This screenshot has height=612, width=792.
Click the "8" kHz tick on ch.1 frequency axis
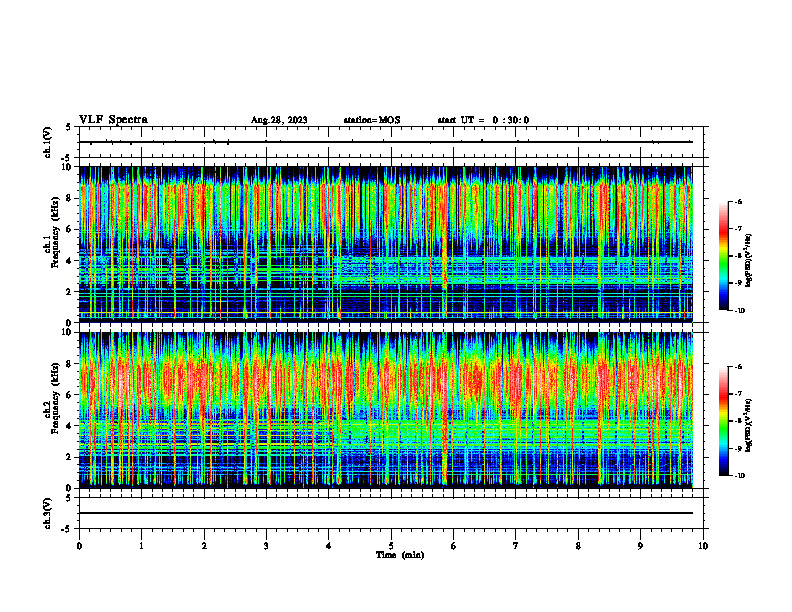(x=70, y=198)
